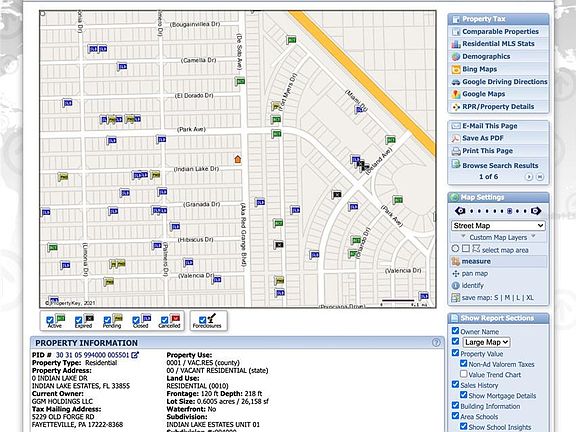Expand Custom Map Layers
Screen dimensions: 576x432
[x=498, y=237]
